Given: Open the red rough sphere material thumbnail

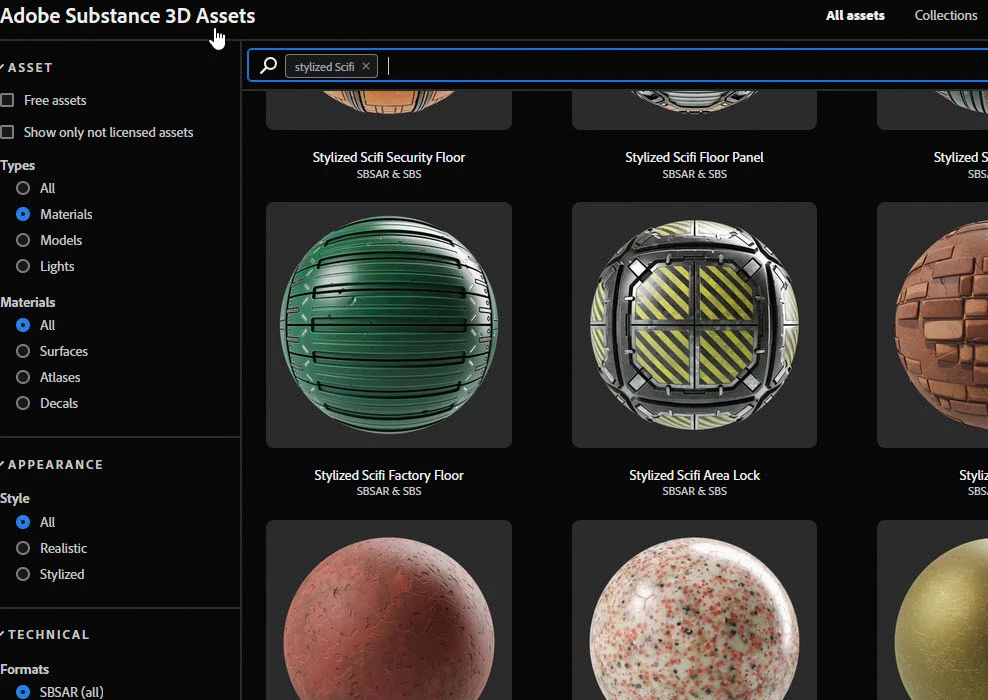Looking at the screenshot, I should point(389,610).
